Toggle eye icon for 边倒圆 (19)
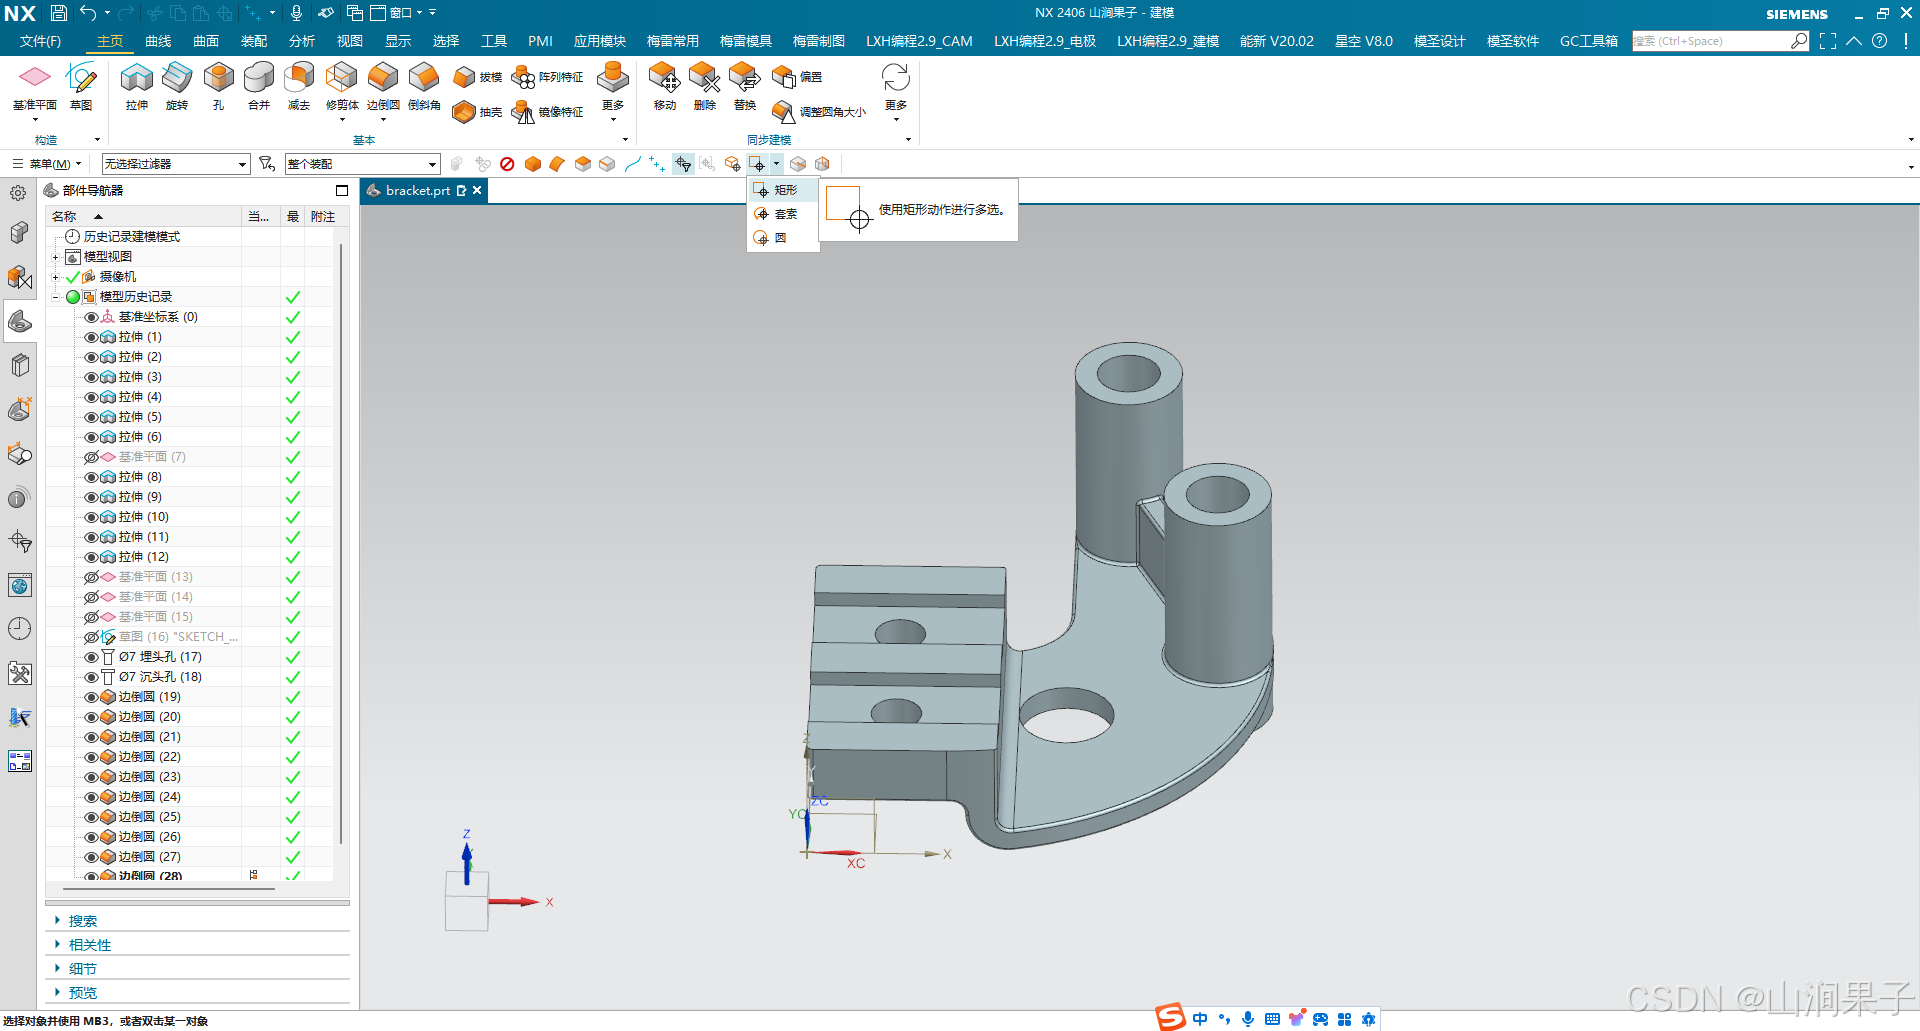Image resolution: width=1920 pixels, height=1031 pixels. [x=91, y=697]
